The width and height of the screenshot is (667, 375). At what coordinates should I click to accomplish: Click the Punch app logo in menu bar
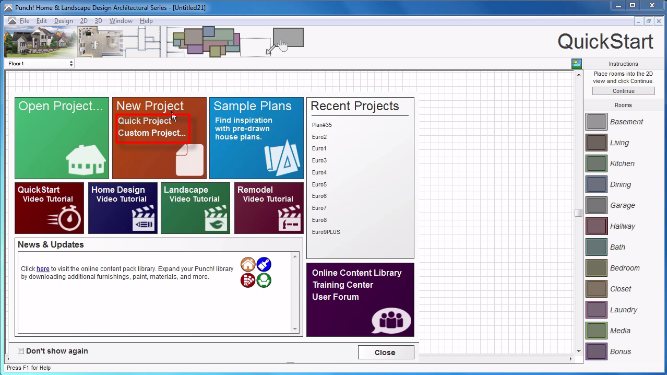tap(12, 20)
